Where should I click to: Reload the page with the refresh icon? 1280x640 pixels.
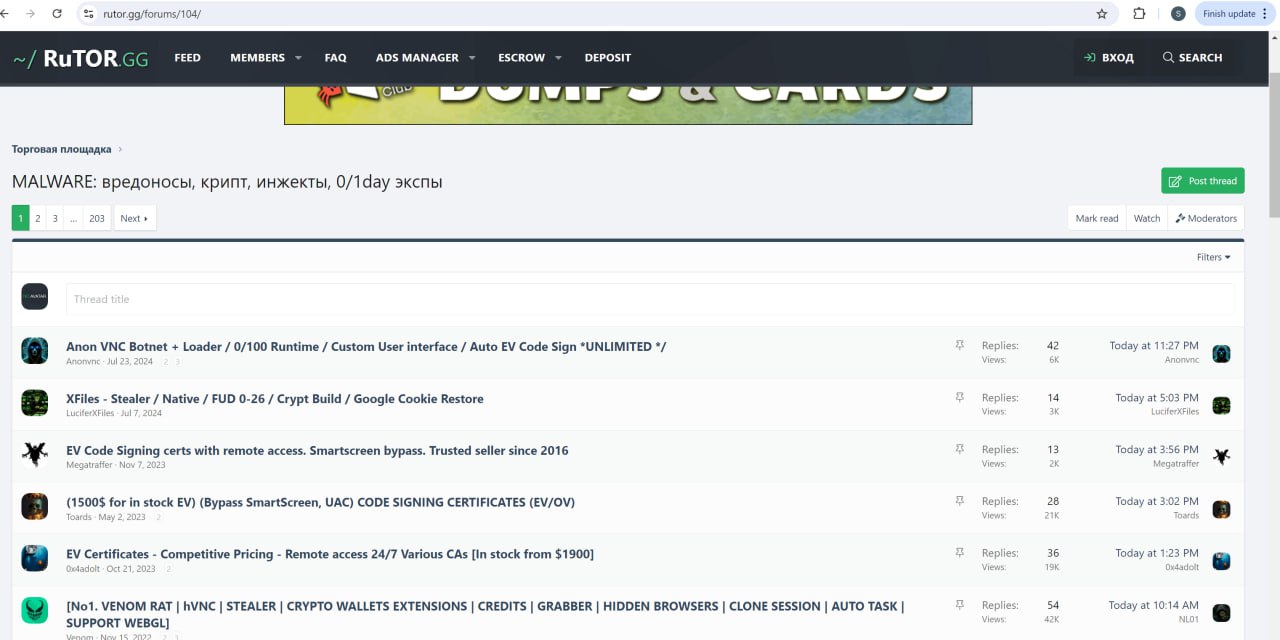[57, 14]
